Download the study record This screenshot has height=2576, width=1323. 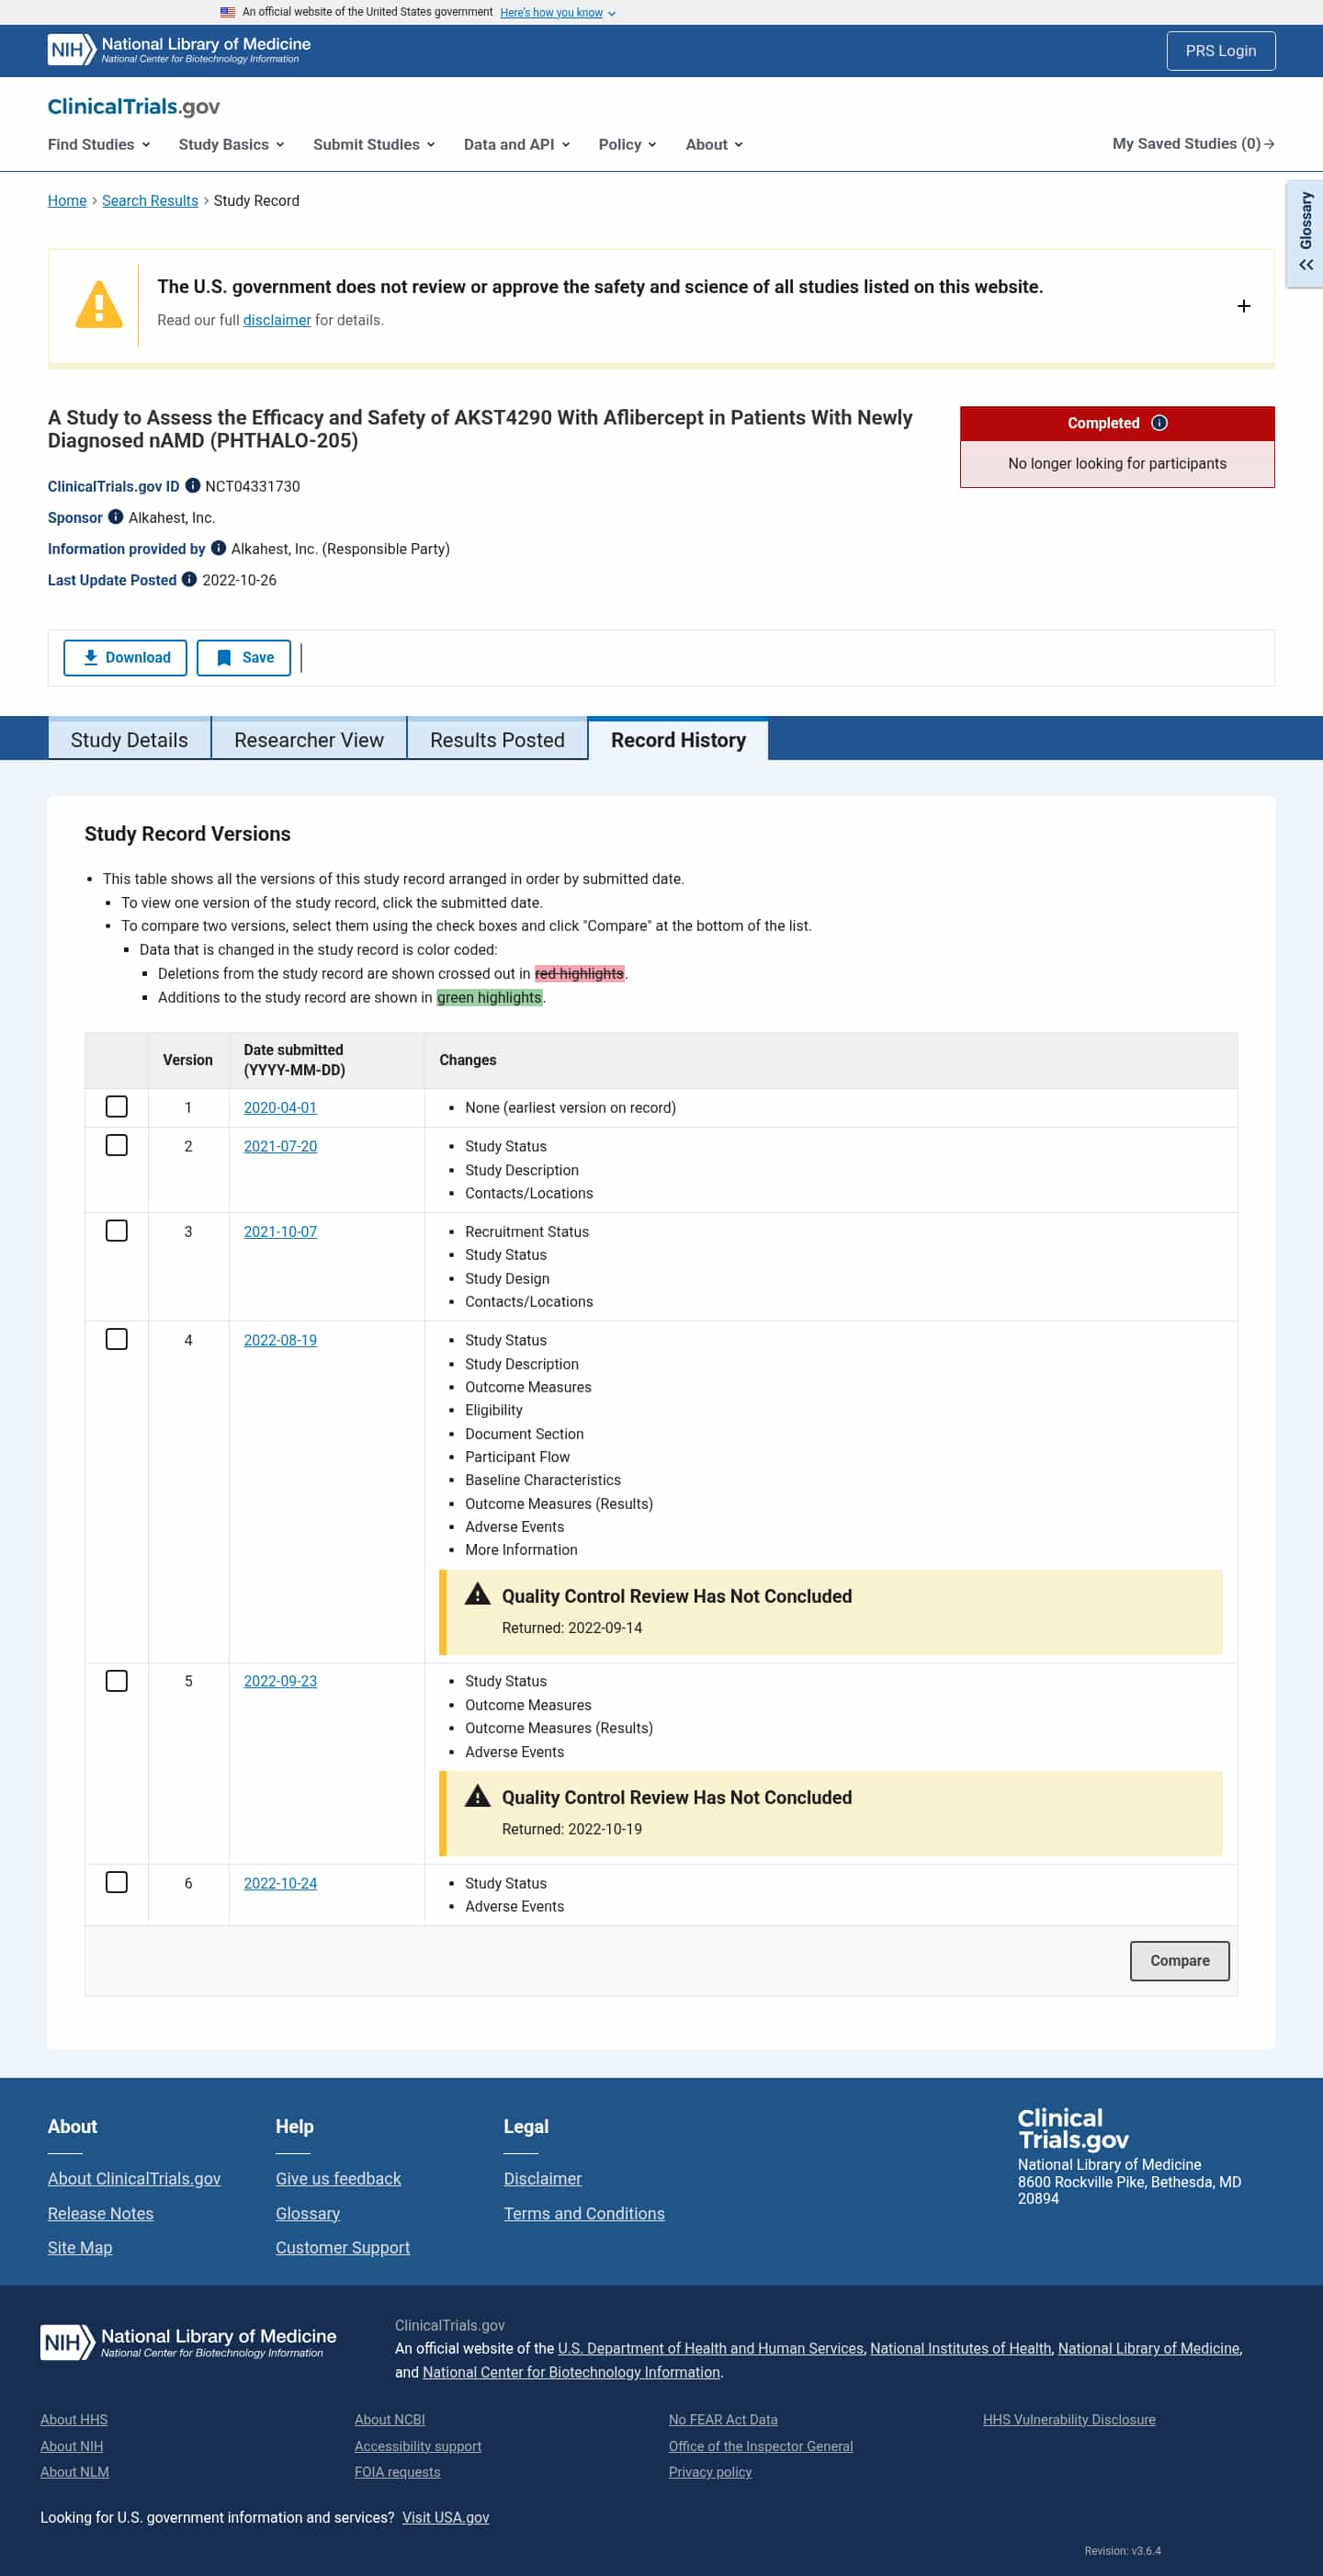(125, 657)
